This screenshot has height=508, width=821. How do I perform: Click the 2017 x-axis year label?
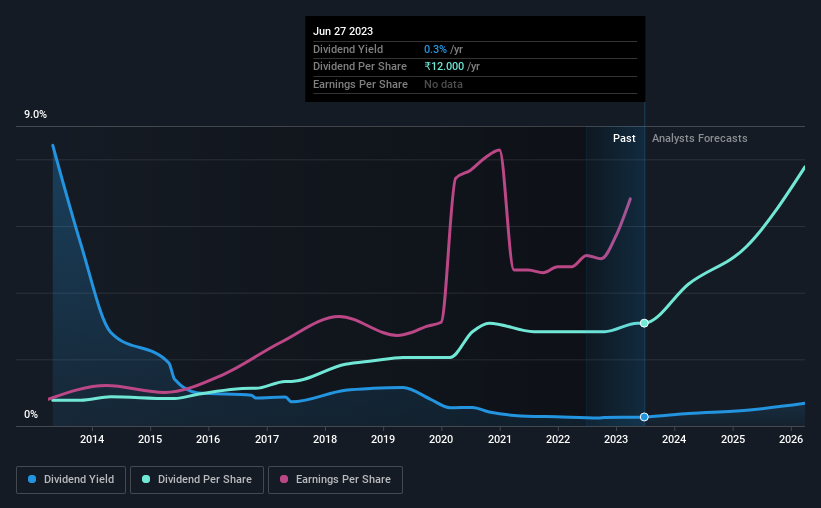(x=267, y=439)
